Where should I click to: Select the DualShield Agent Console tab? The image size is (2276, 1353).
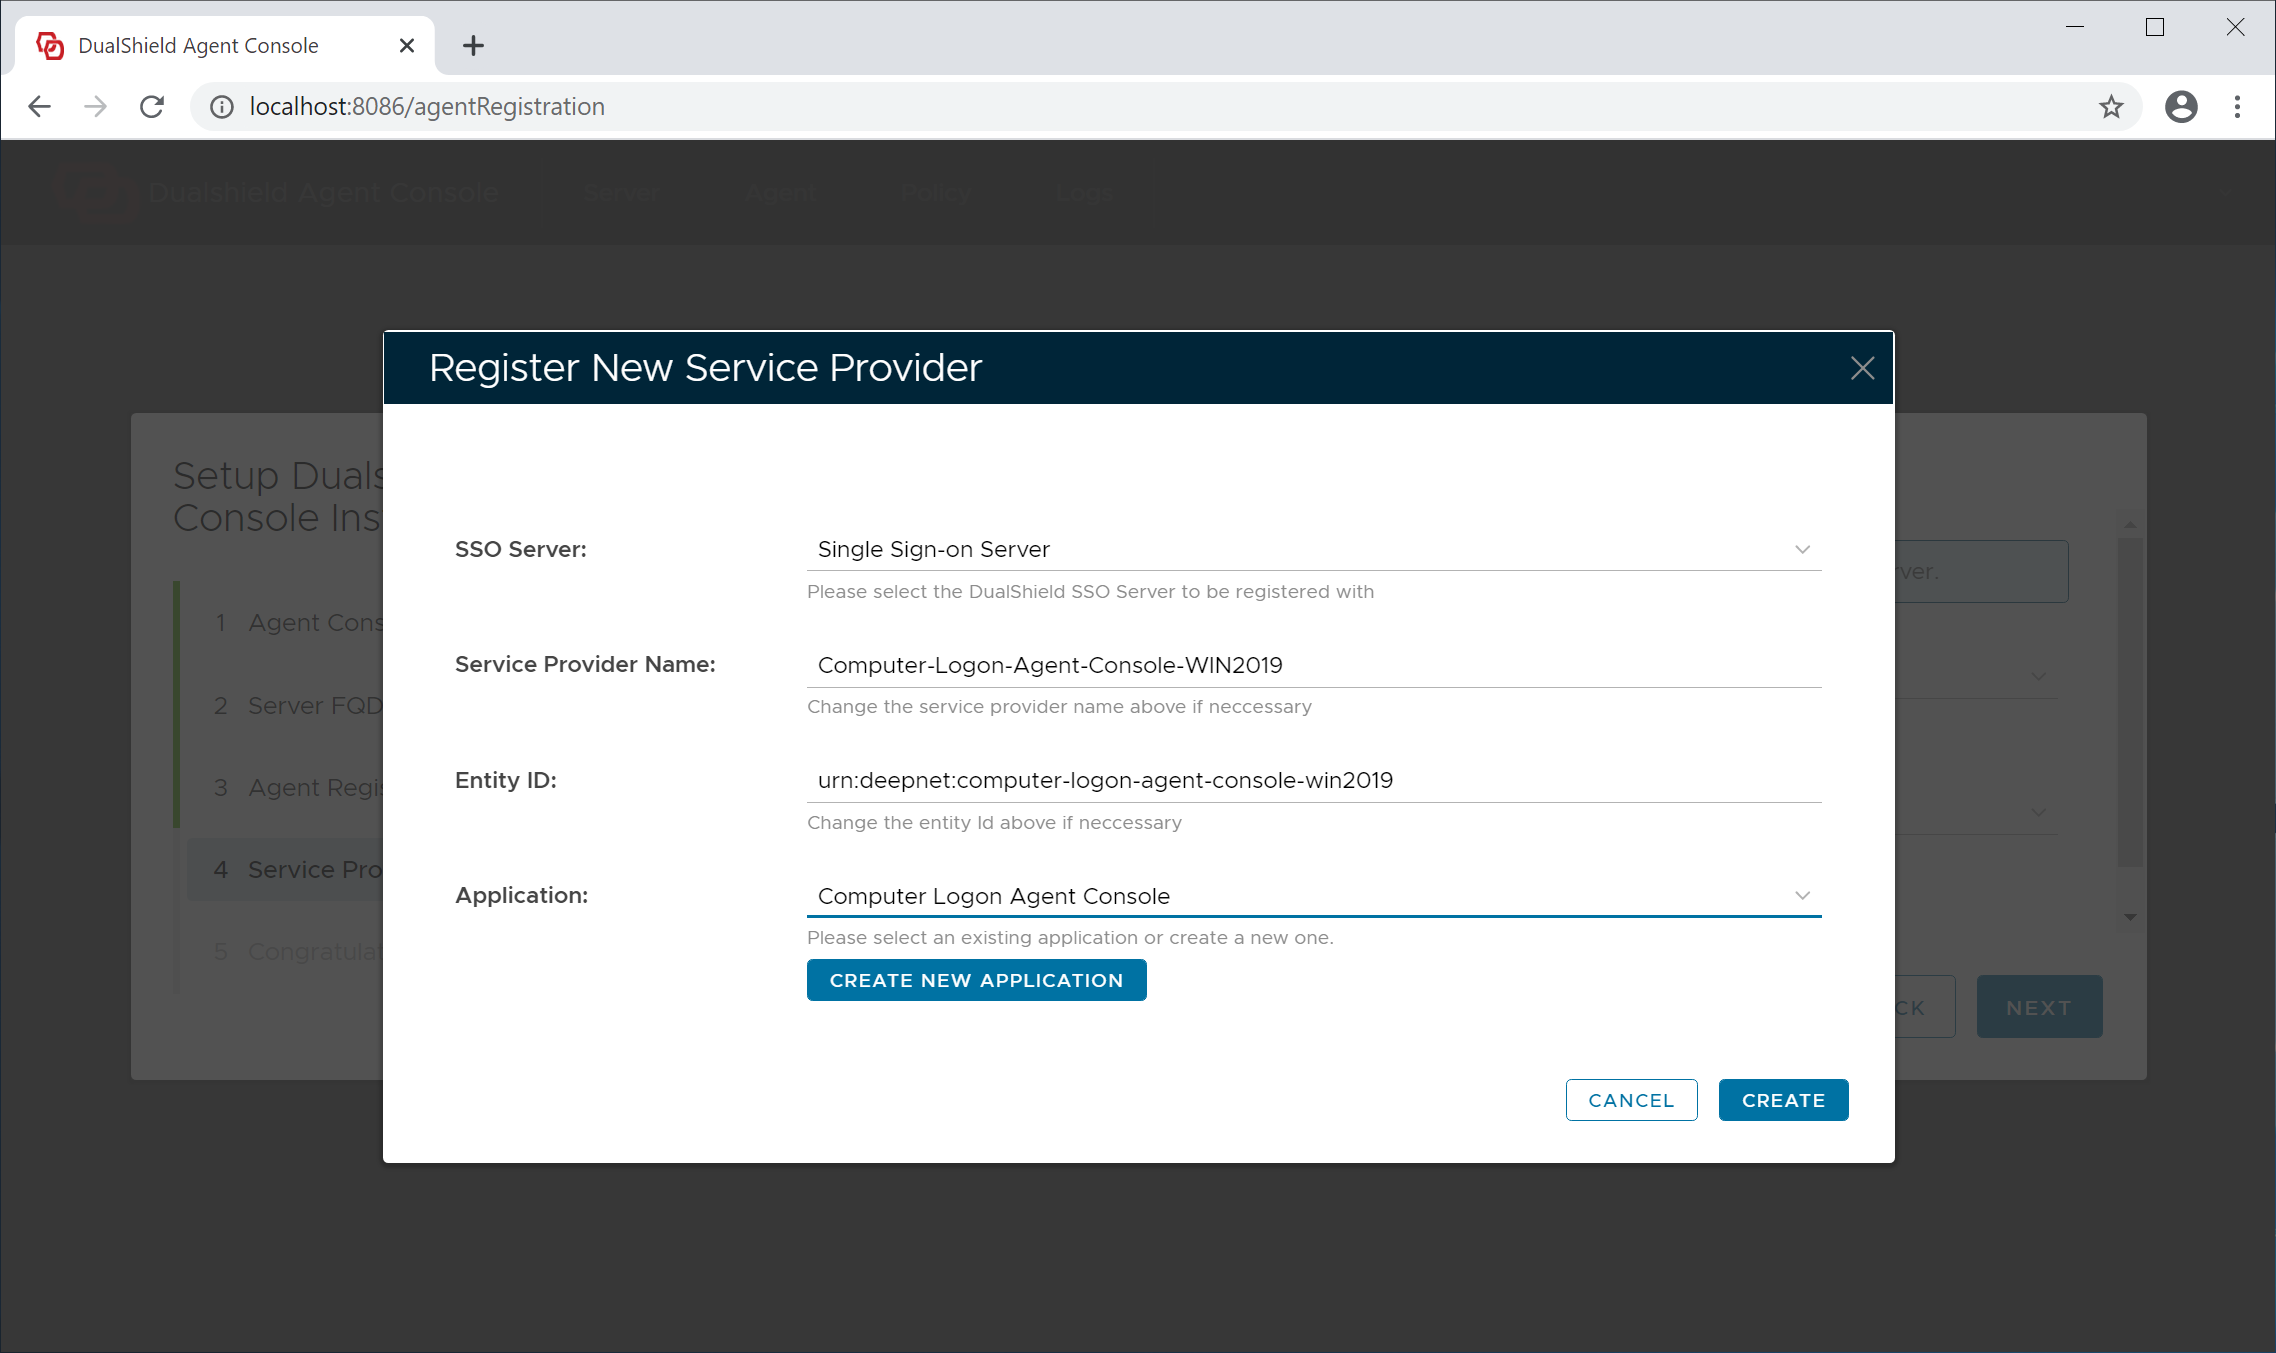pos(198,46)
